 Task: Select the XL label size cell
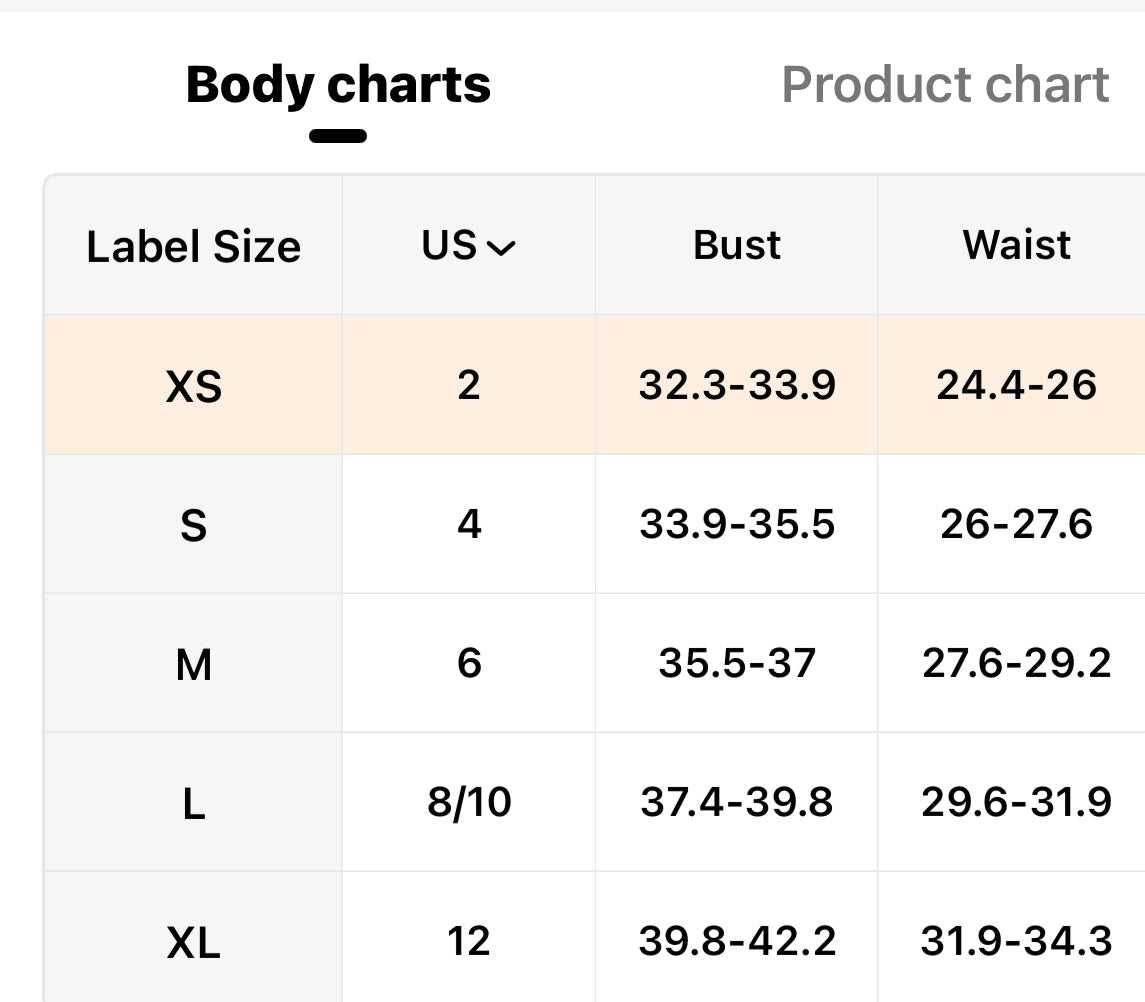193,942
